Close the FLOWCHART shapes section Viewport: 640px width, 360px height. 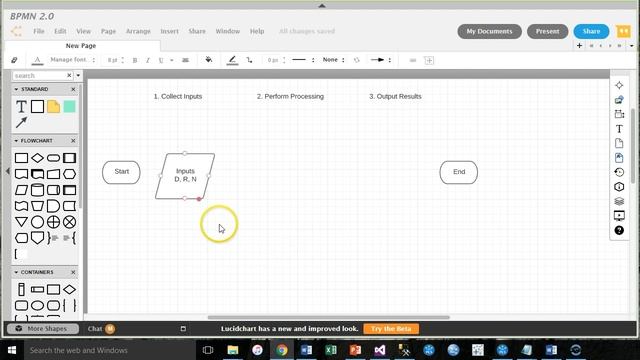pyautogui.click(x=73, y=140)
